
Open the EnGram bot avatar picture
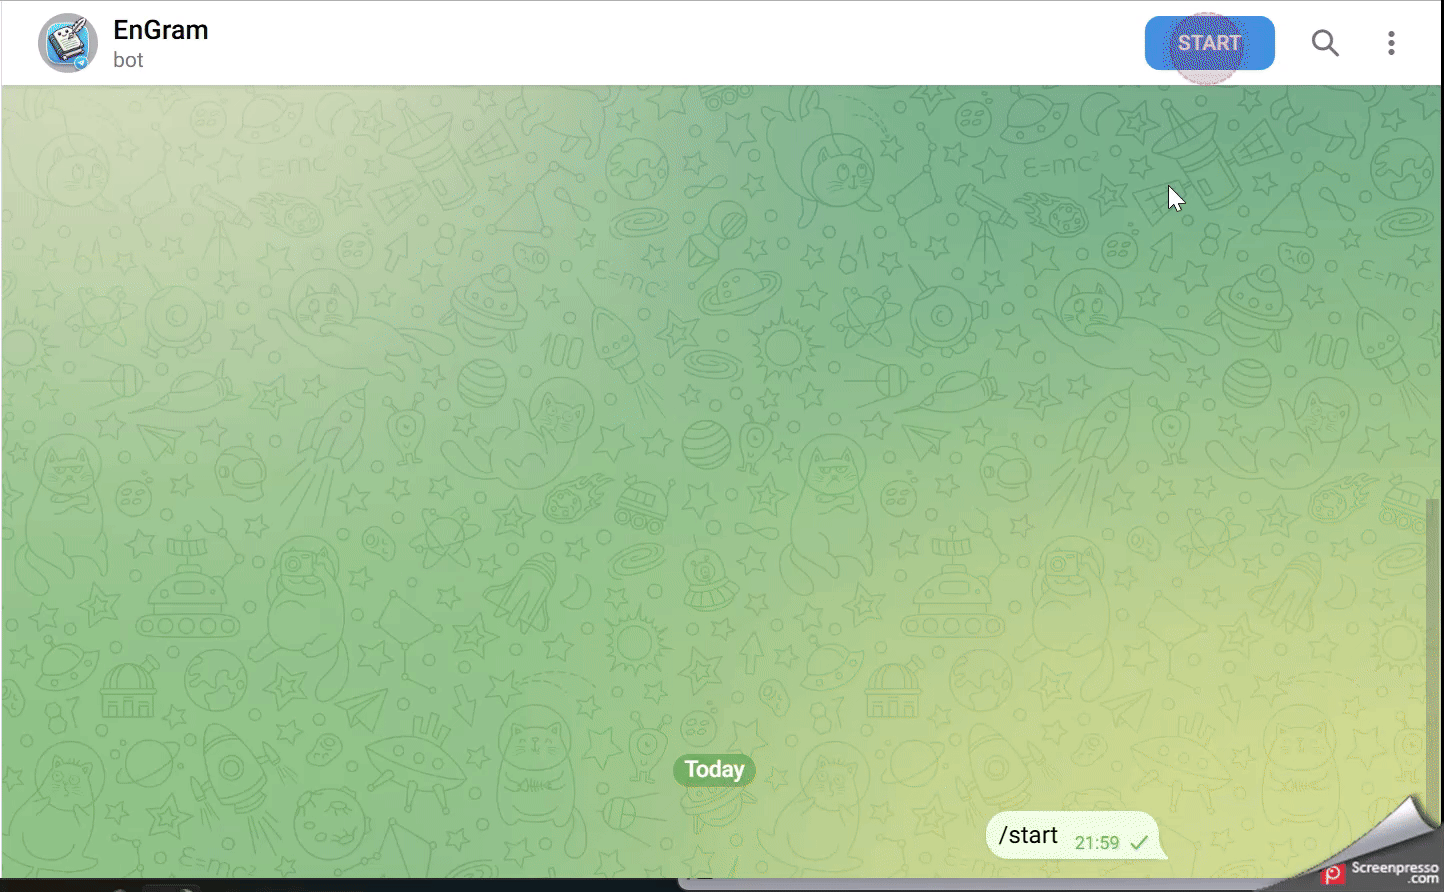(x=67, y=42)
